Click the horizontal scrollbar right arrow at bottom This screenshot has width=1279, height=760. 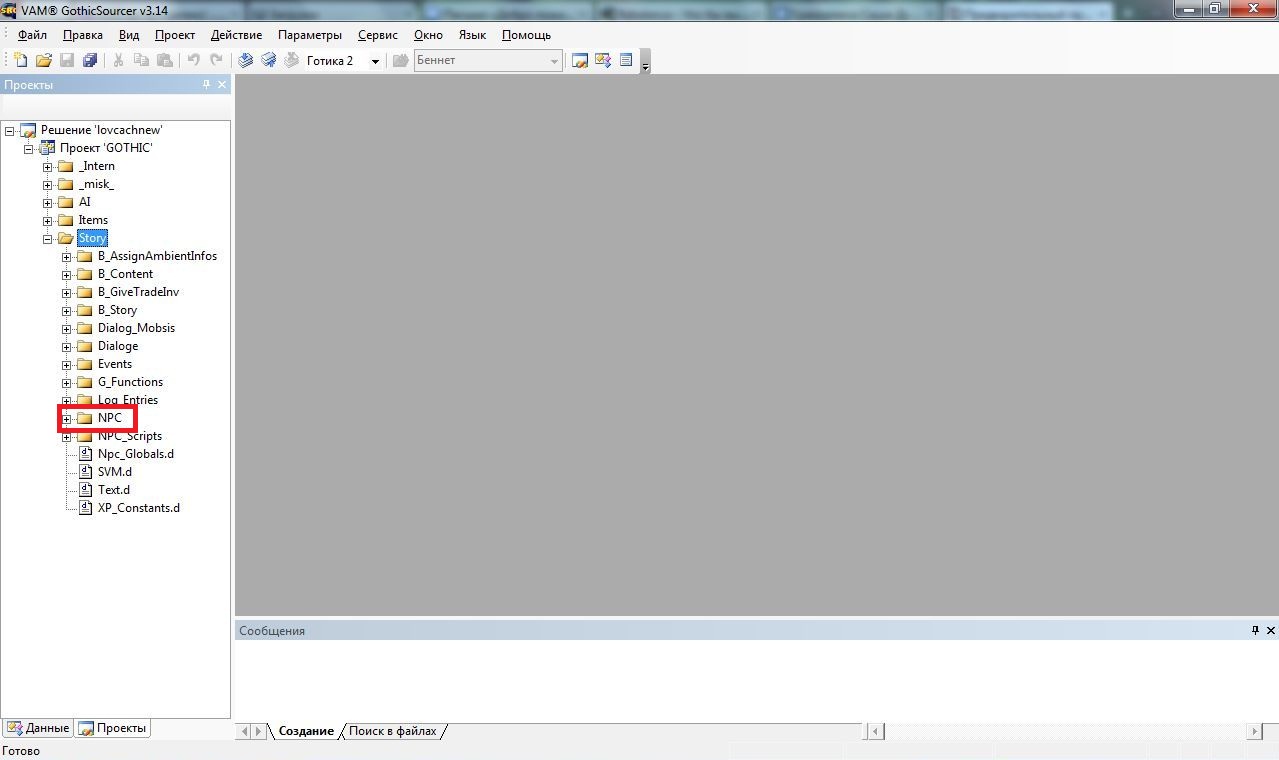point(1255,732)
